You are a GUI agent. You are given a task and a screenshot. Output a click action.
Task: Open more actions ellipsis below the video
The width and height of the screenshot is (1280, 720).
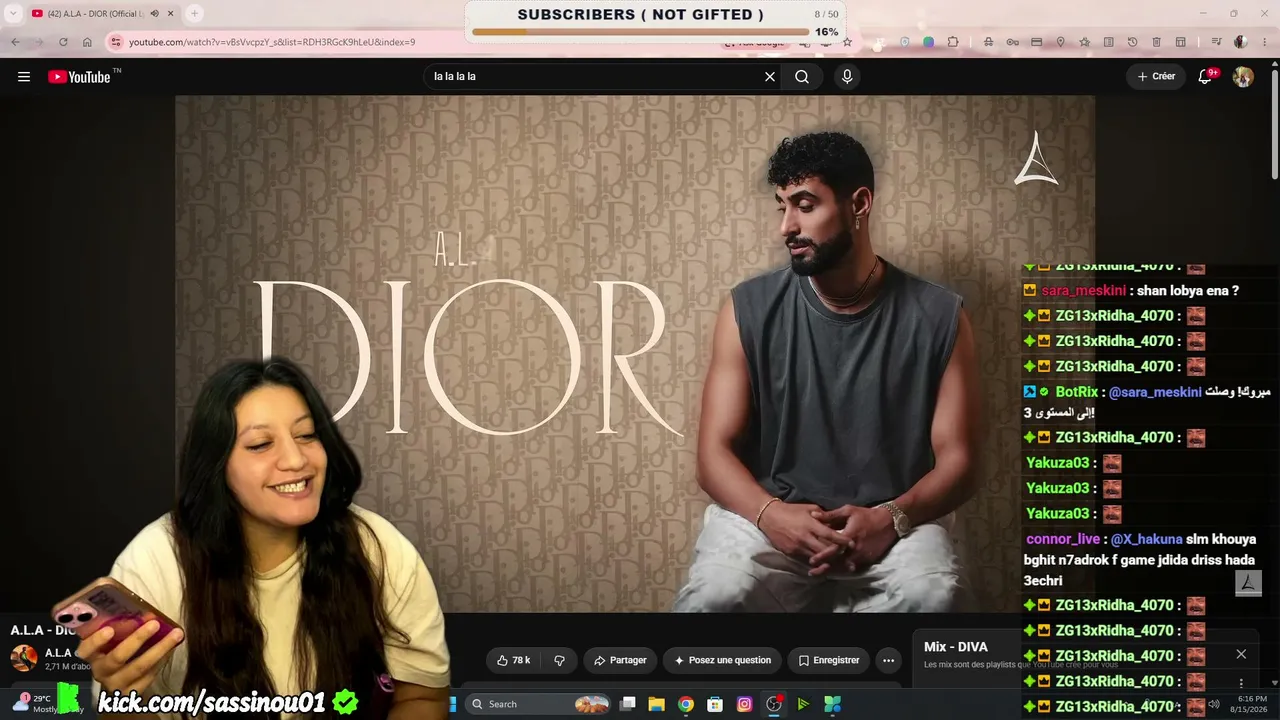pos(888,661)
